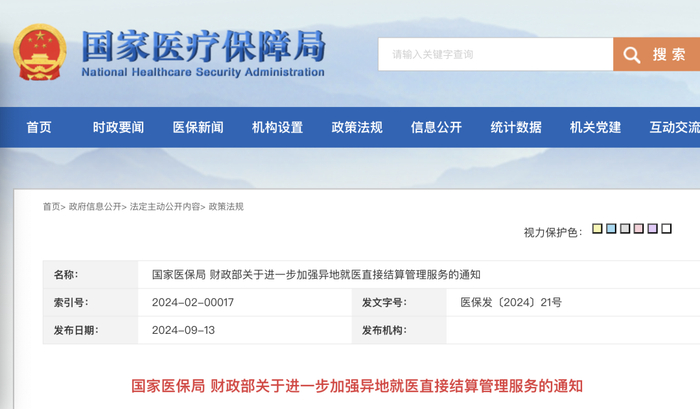Open the 政策法规 nav item
Viewport: 700px width, 409px height.
coord(357,127)
